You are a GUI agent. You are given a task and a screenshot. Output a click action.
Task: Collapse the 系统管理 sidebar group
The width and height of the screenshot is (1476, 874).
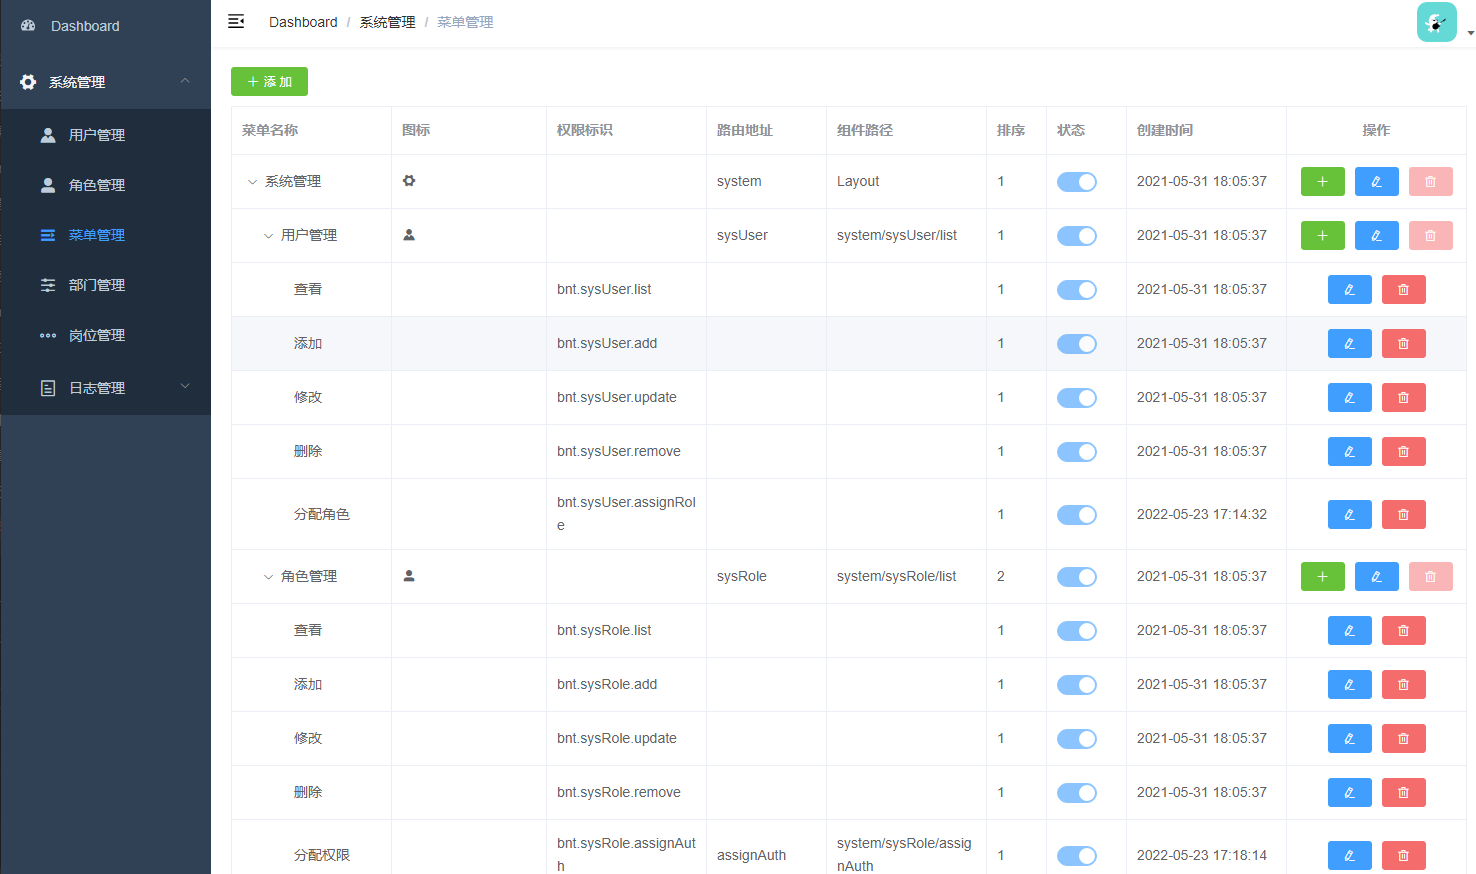click(106, 82)
